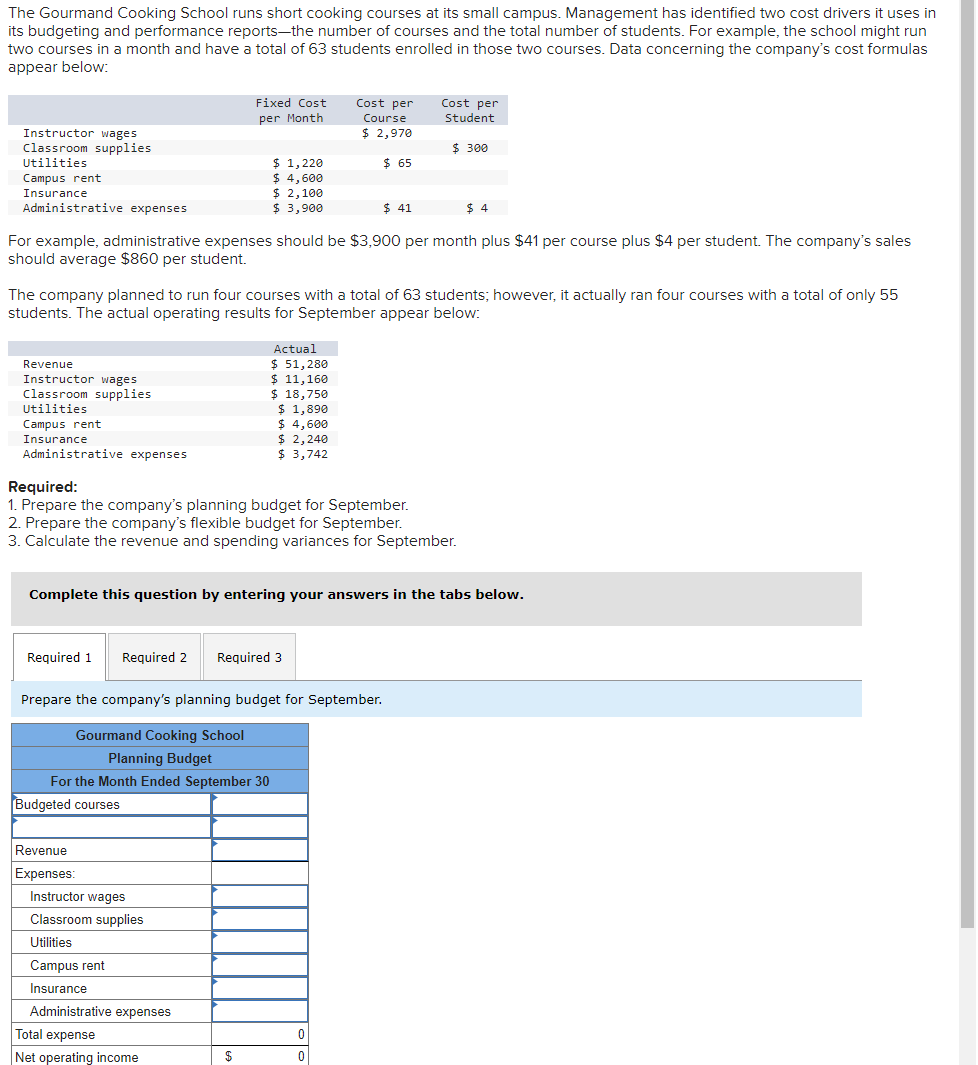978x1065 pixels.
Task: Select the blank label cell below Budgeted courses
Action: pyautogui.click(x=112, y=827)
